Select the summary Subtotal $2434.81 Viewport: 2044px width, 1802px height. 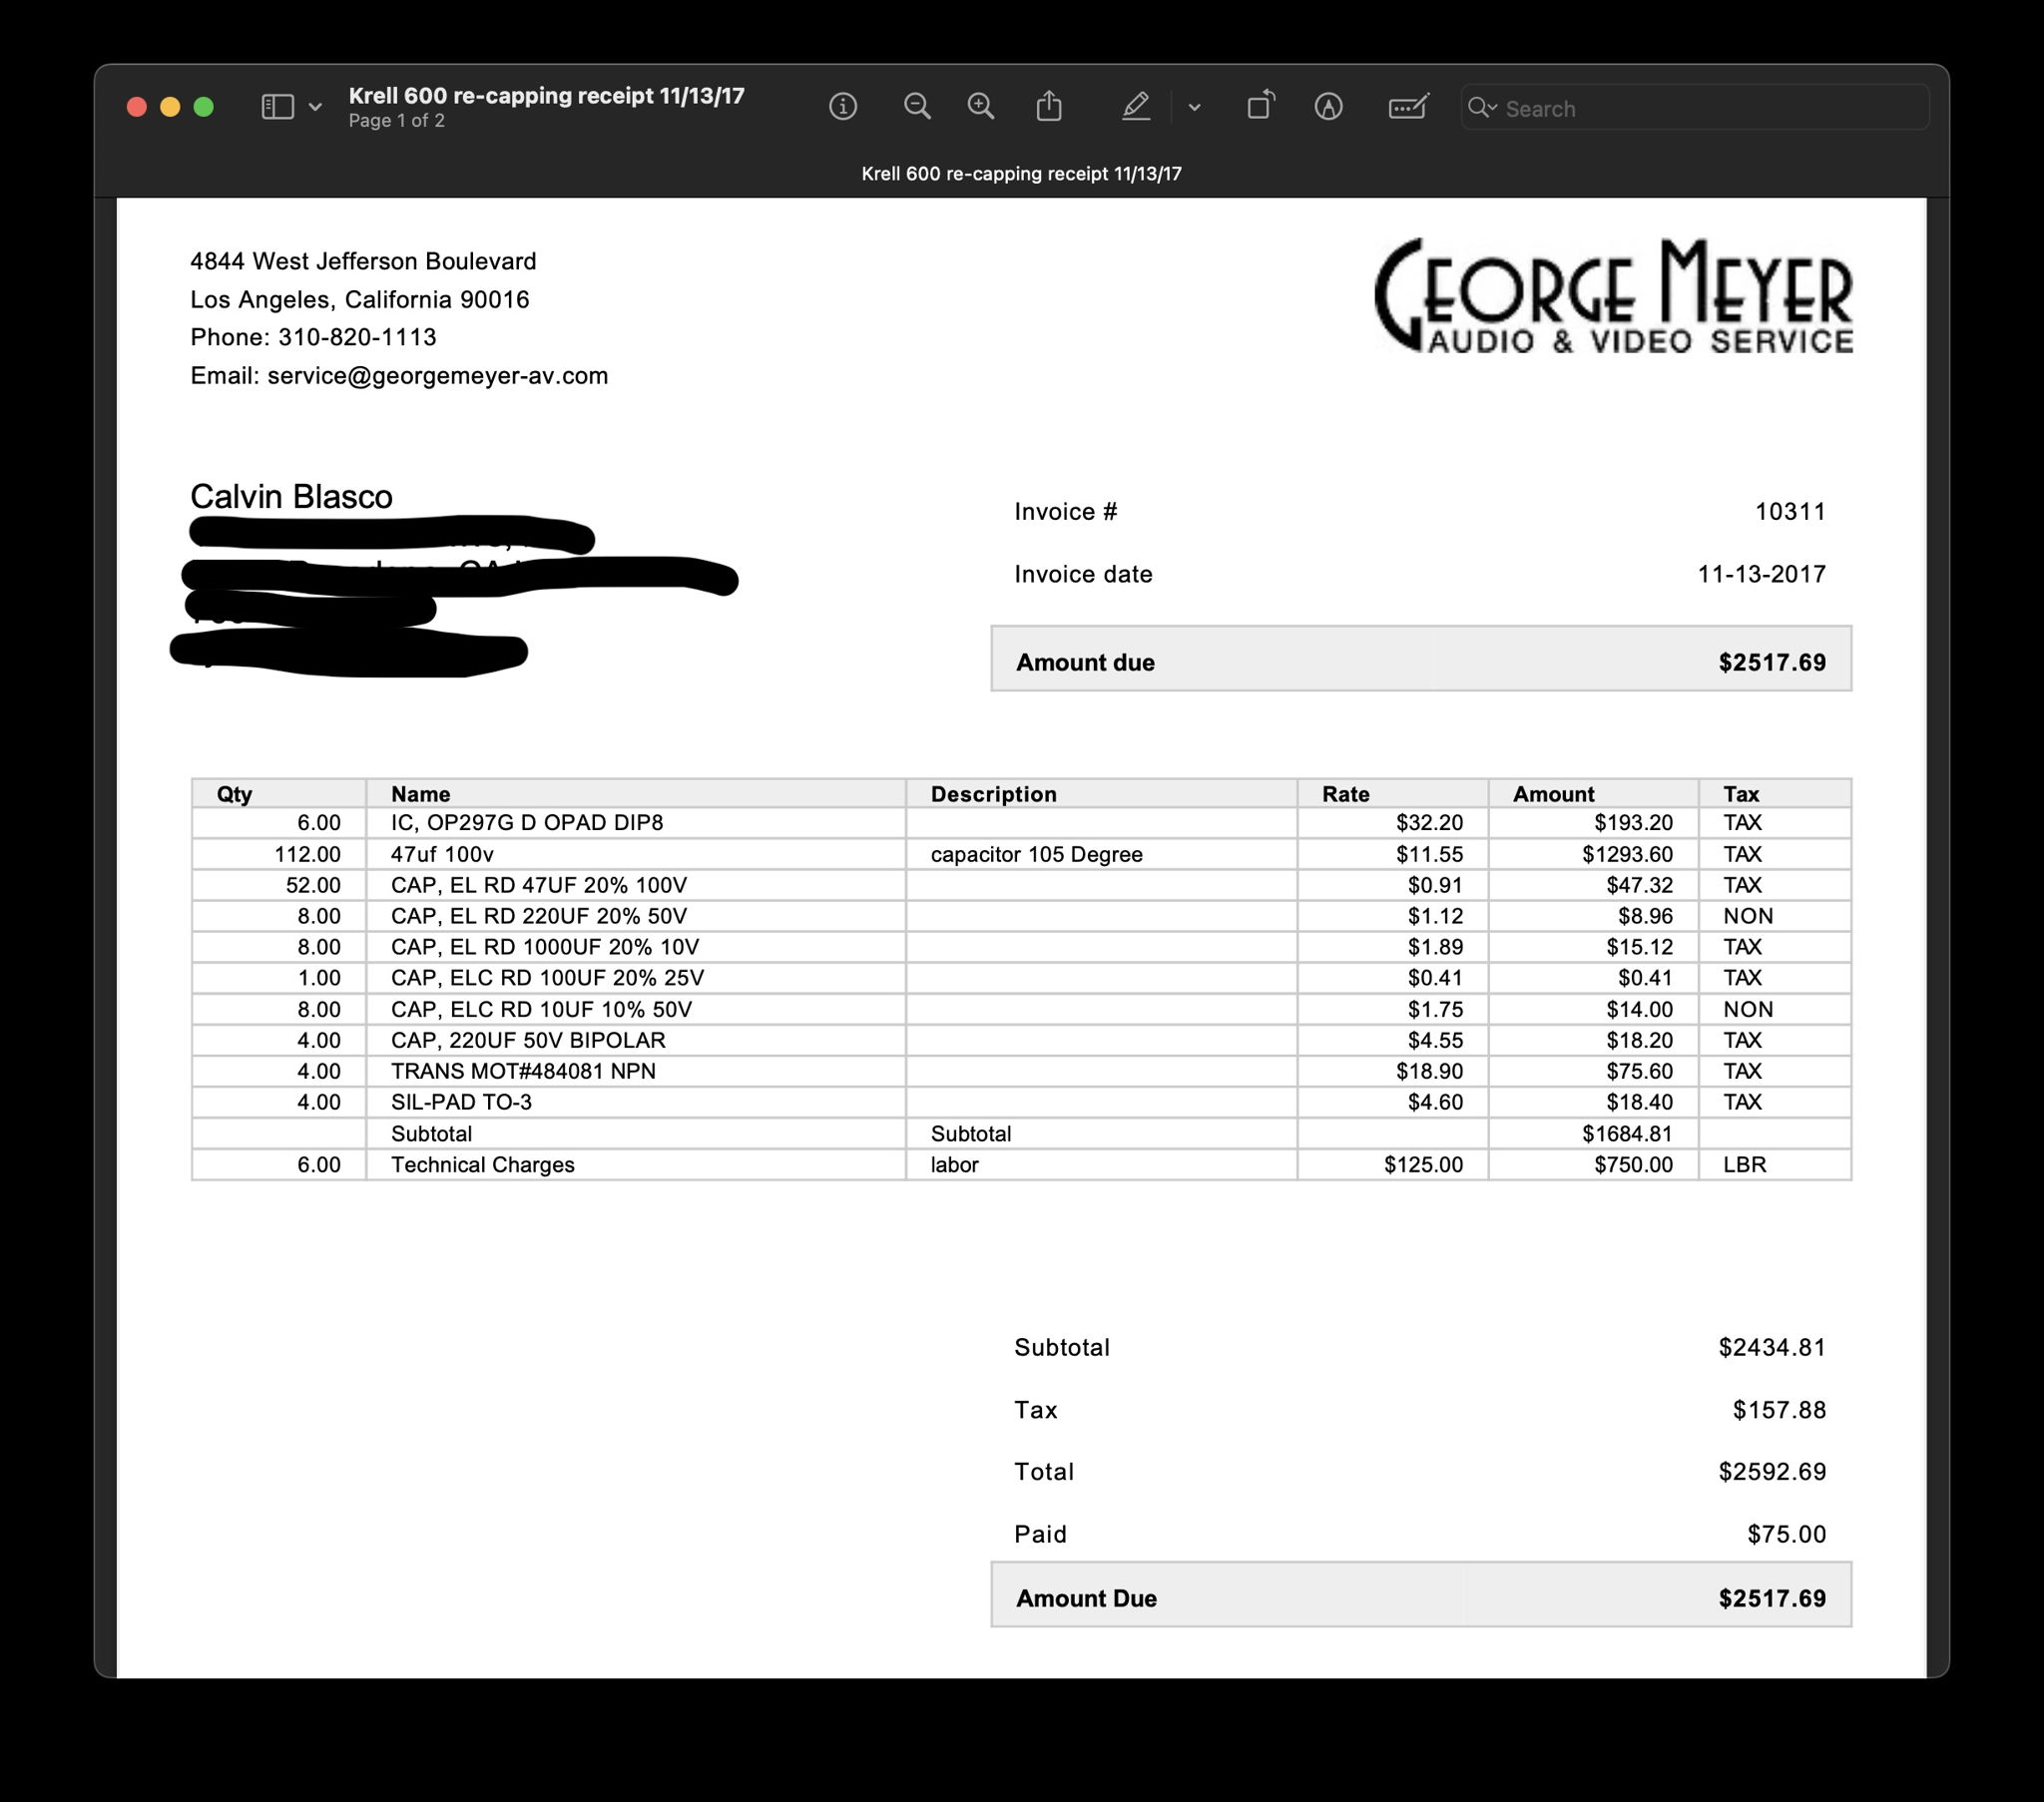tap(1772, 1348)
